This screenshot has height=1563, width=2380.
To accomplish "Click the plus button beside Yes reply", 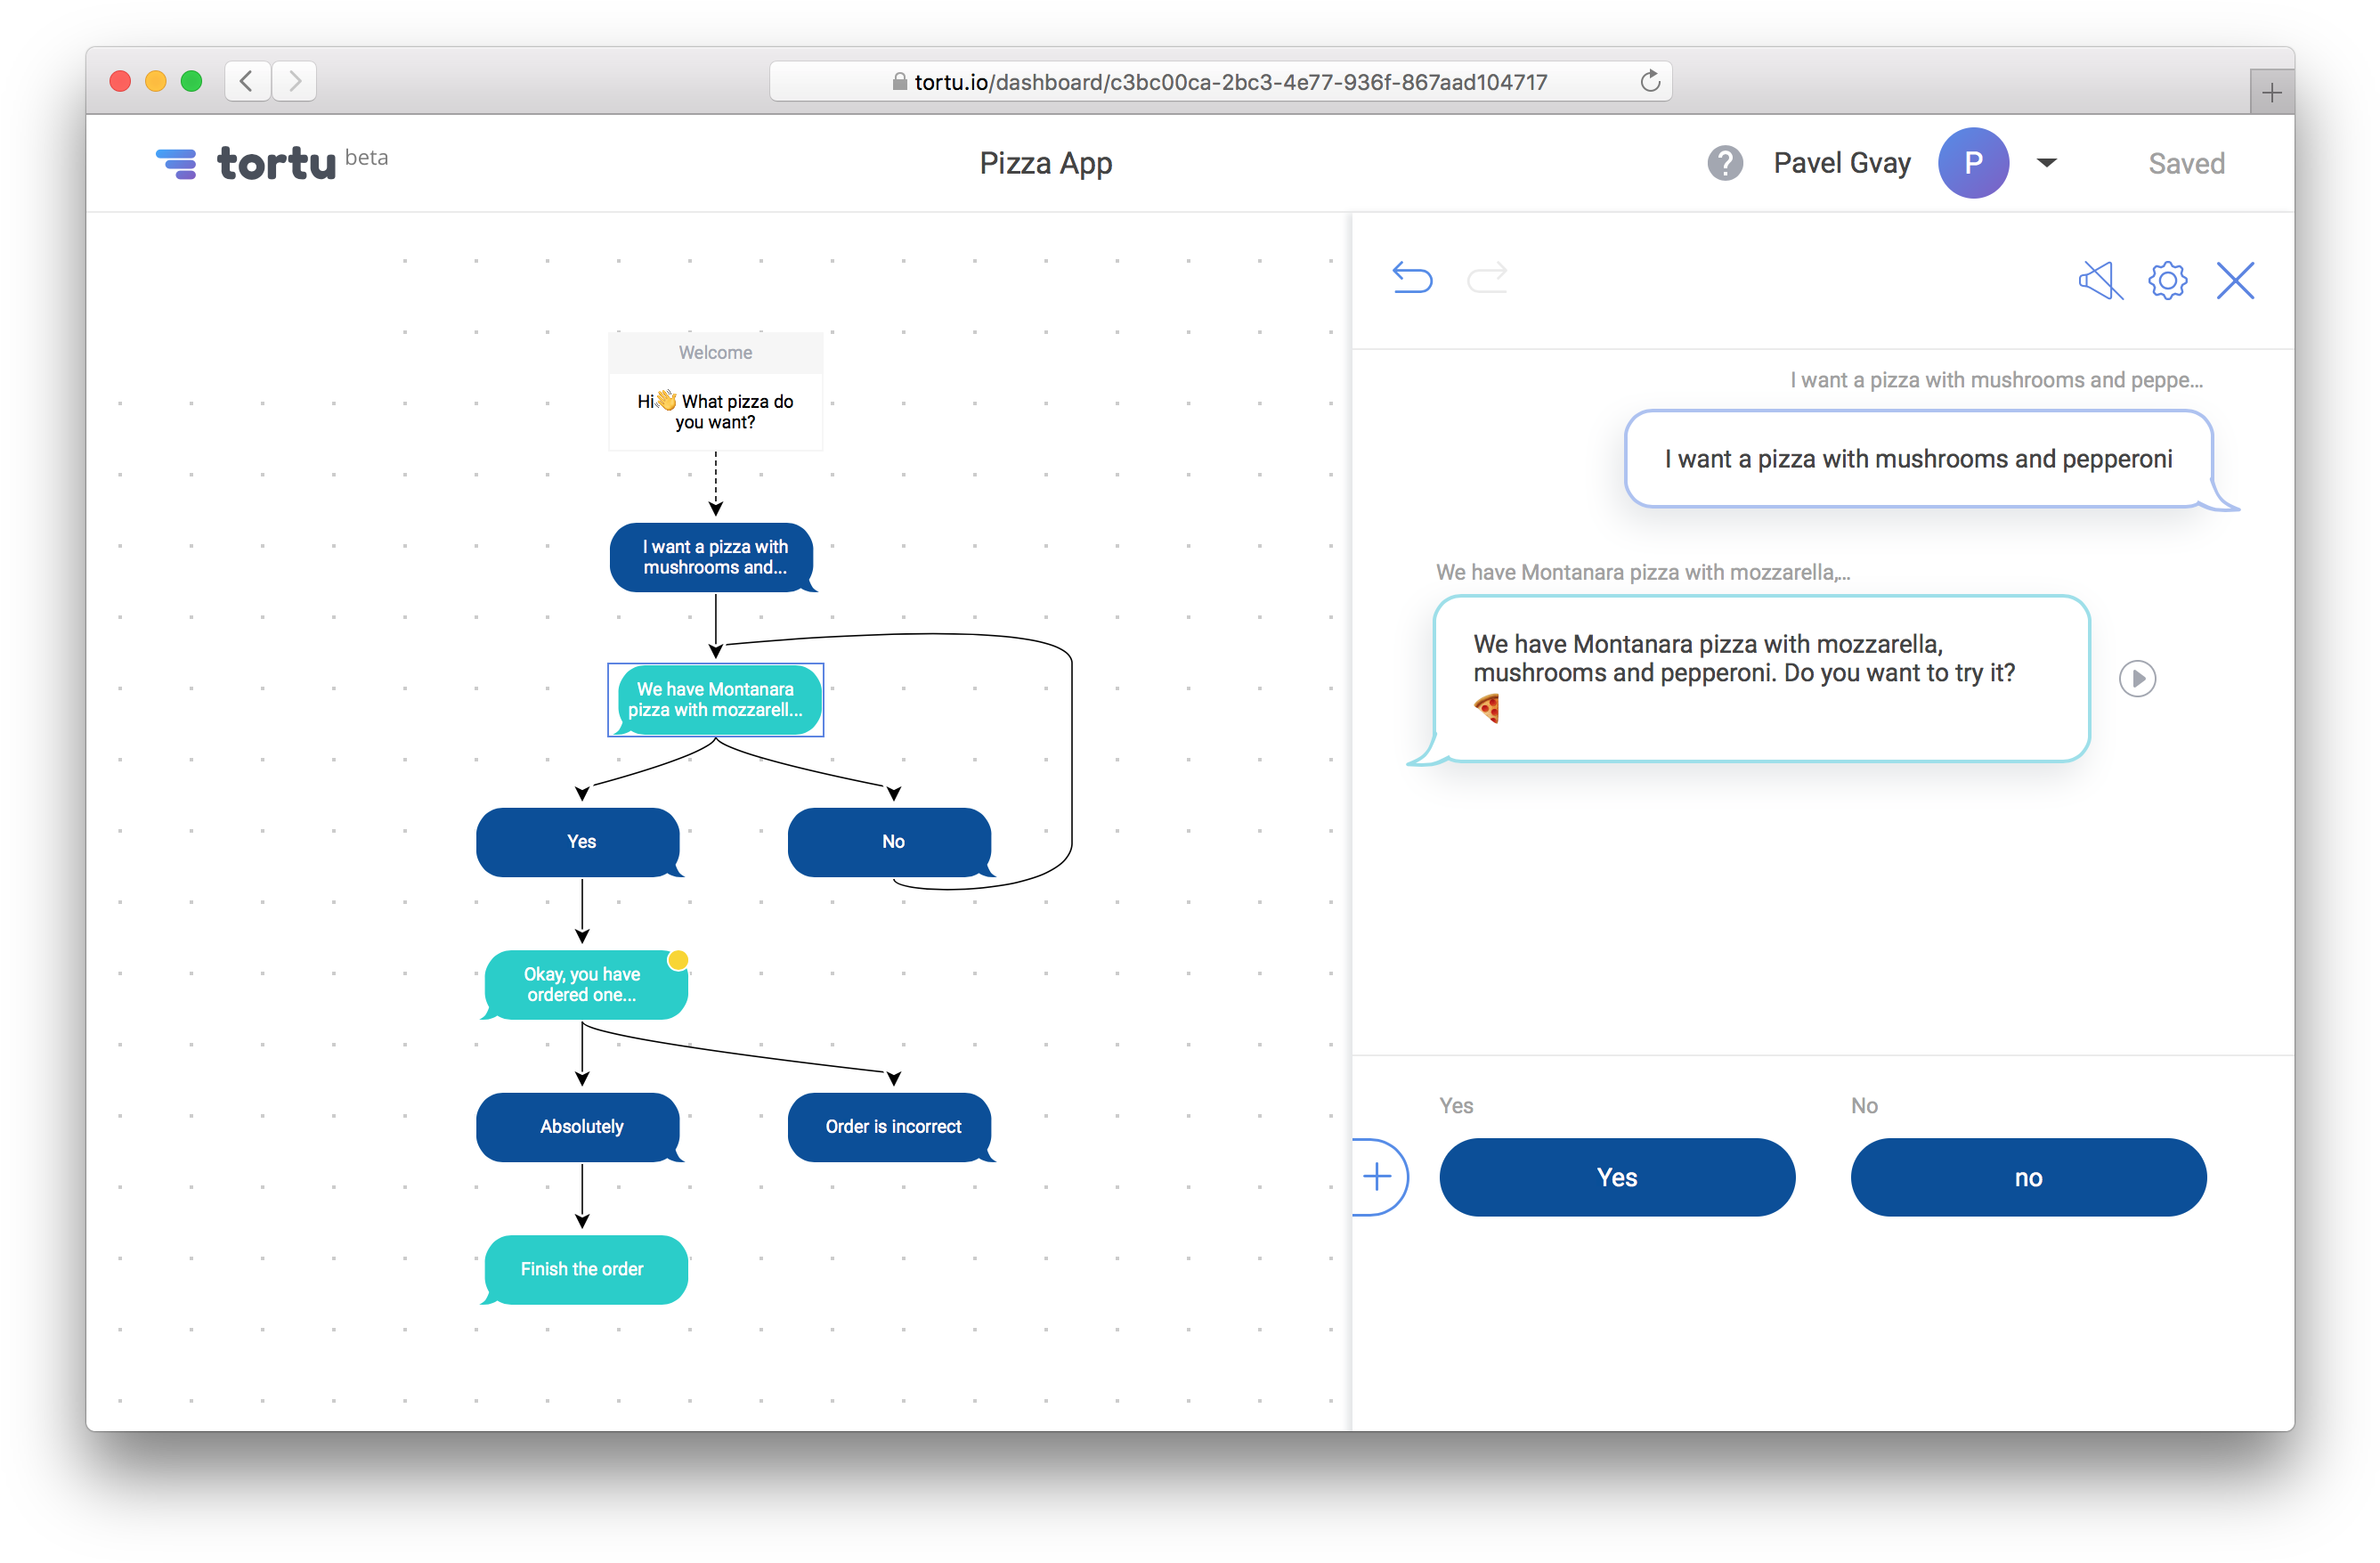I will pos(1377,1176).
